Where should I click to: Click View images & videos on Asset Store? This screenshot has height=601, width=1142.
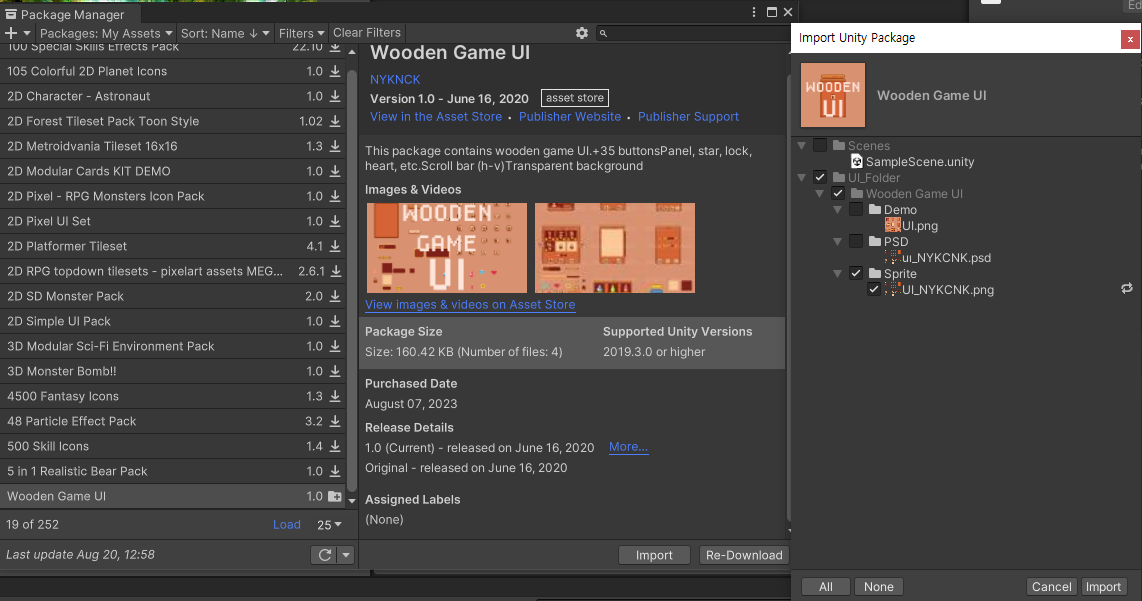[470, 305]
